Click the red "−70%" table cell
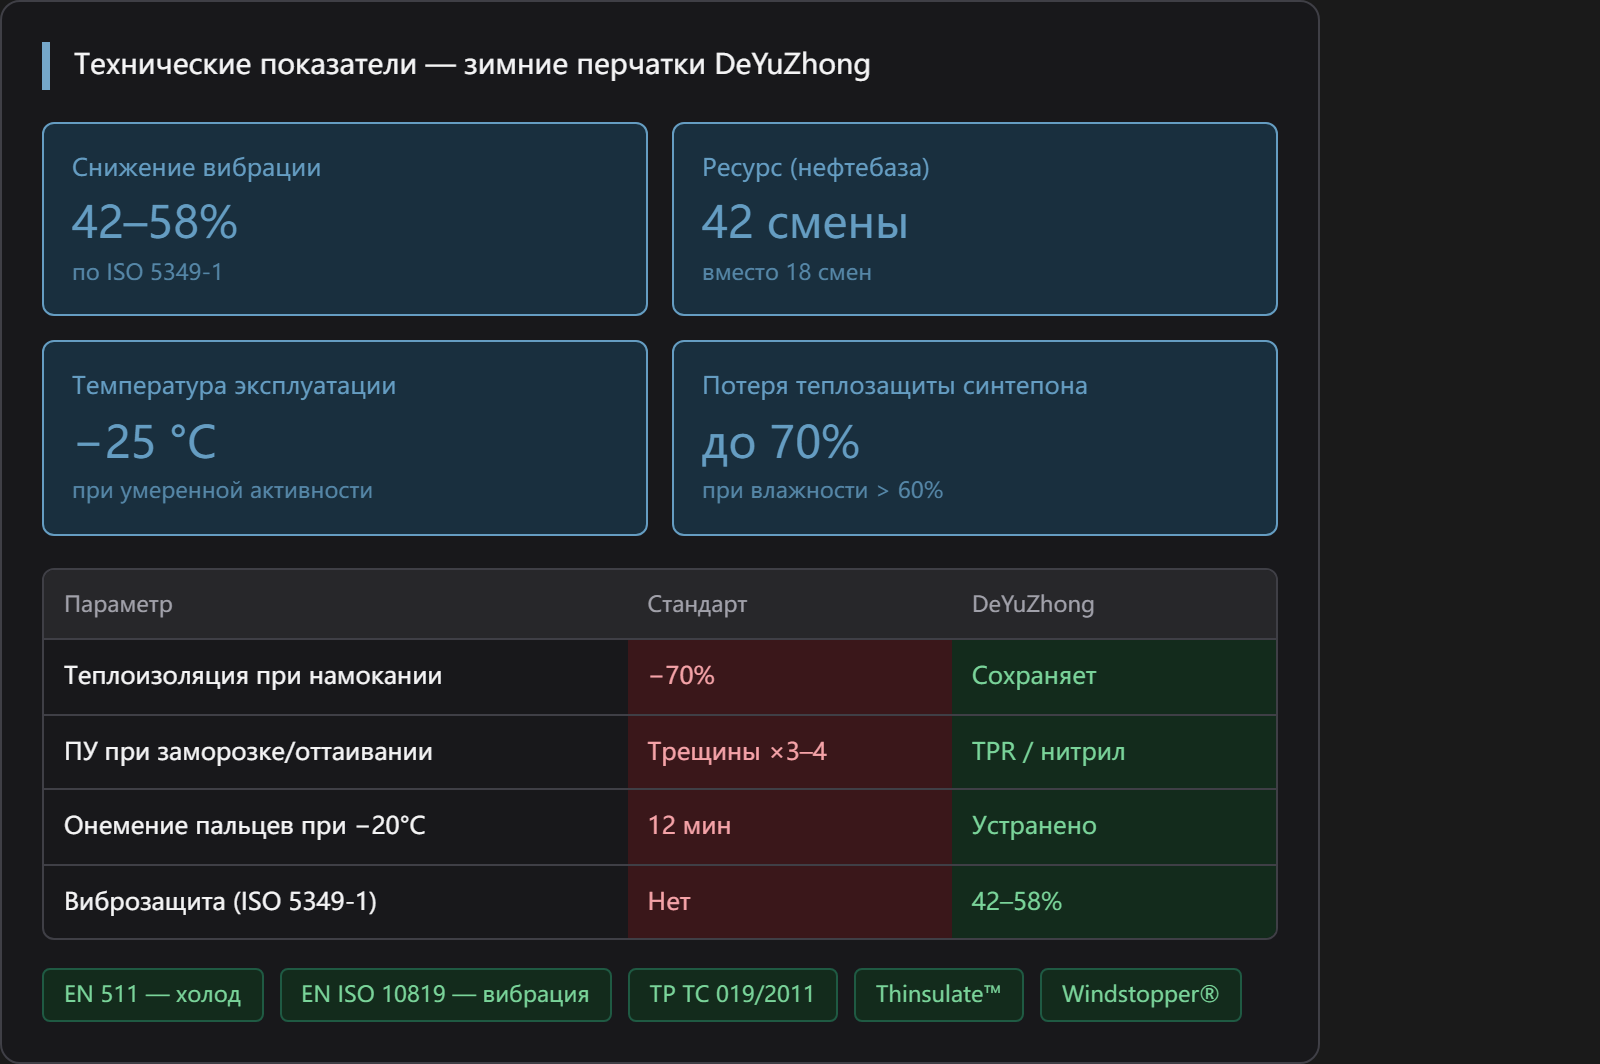The height and width of the screenshot is (1064, 1600). (x=790, y=677)
